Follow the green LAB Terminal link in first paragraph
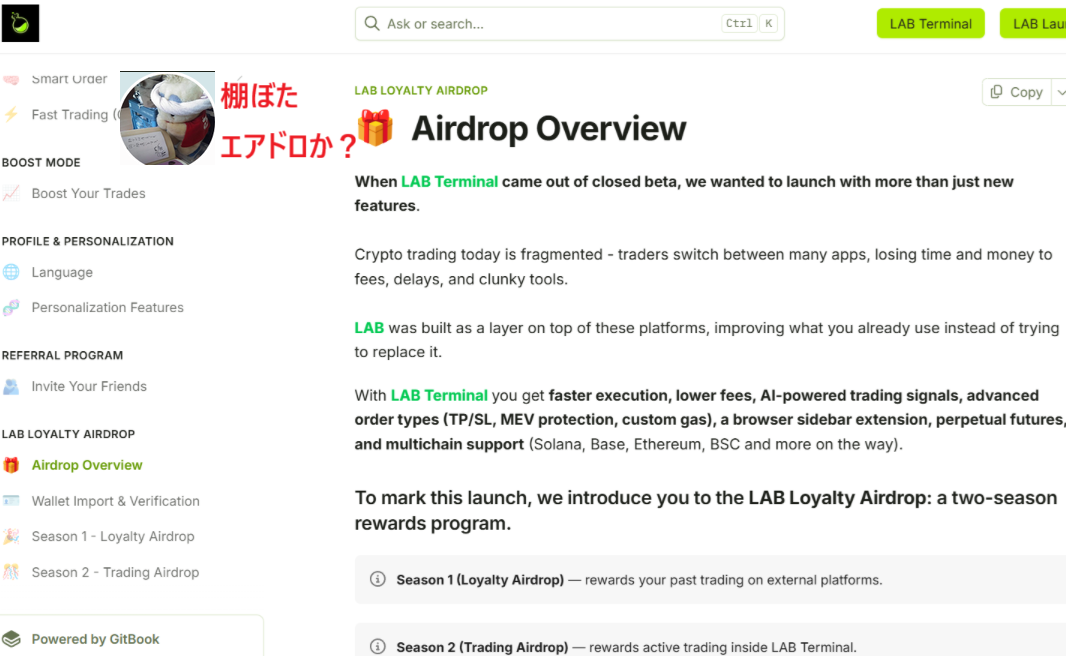This screenshot has height=656, width=1066. [449, 182]
